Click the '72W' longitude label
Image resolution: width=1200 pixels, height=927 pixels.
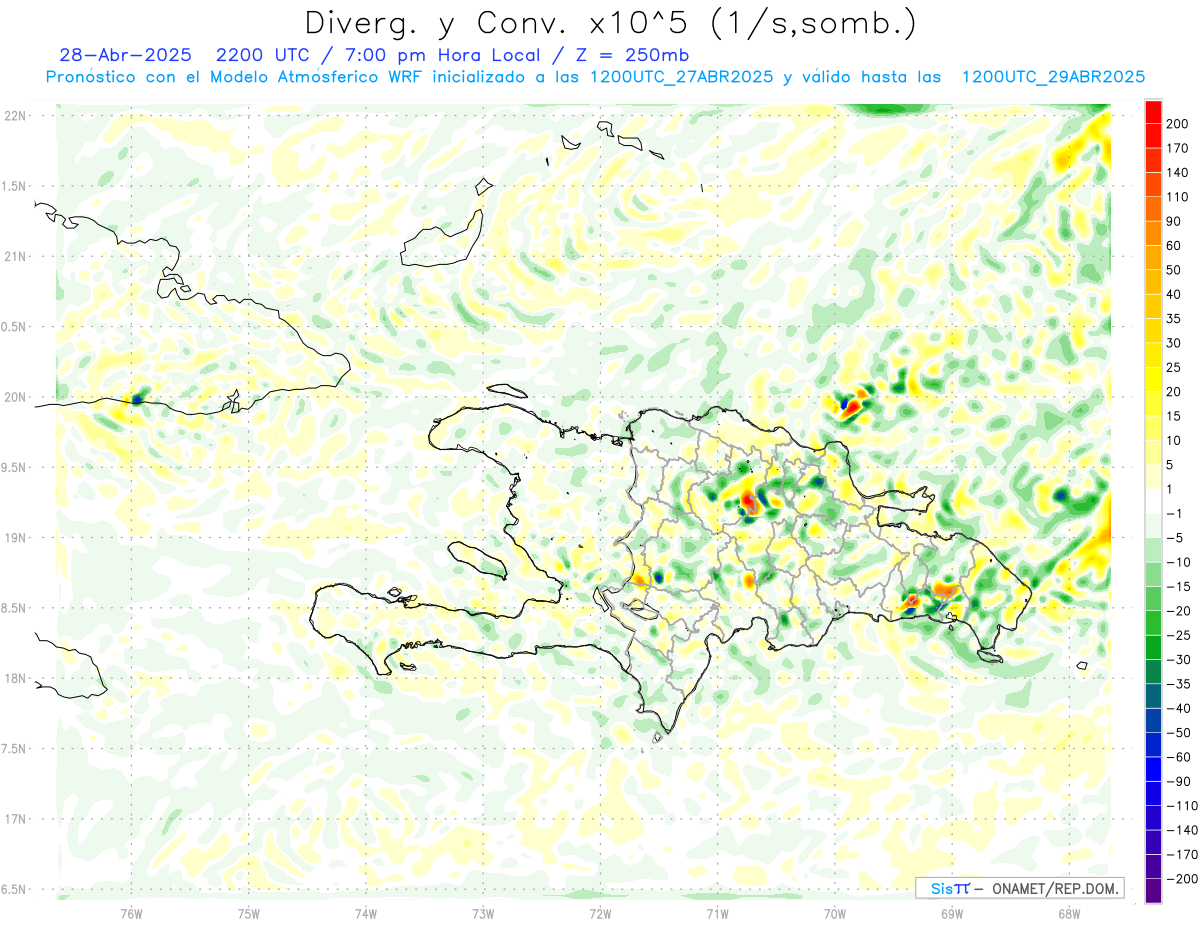coord(600,914)
